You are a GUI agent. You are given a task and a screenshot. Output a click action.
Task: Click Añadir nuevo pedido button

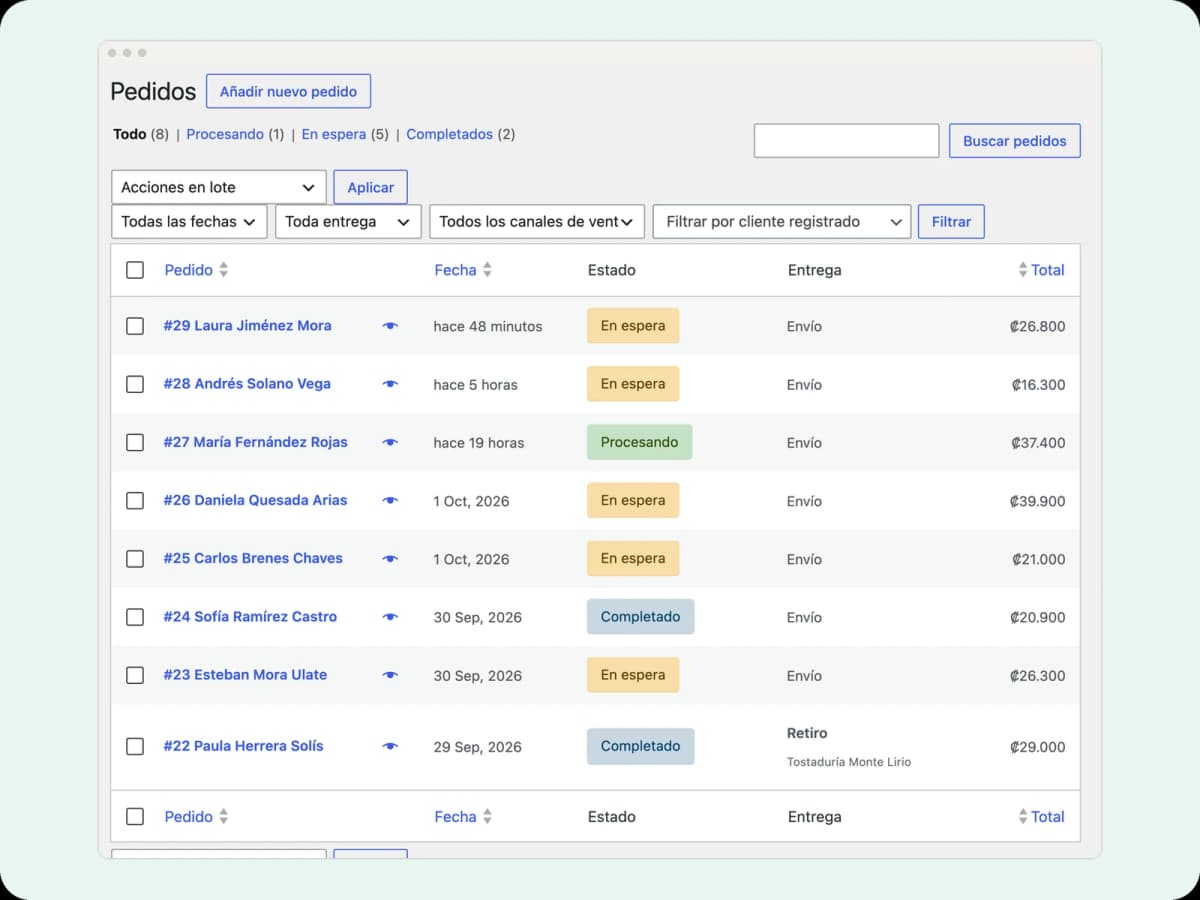pos(288,91)
